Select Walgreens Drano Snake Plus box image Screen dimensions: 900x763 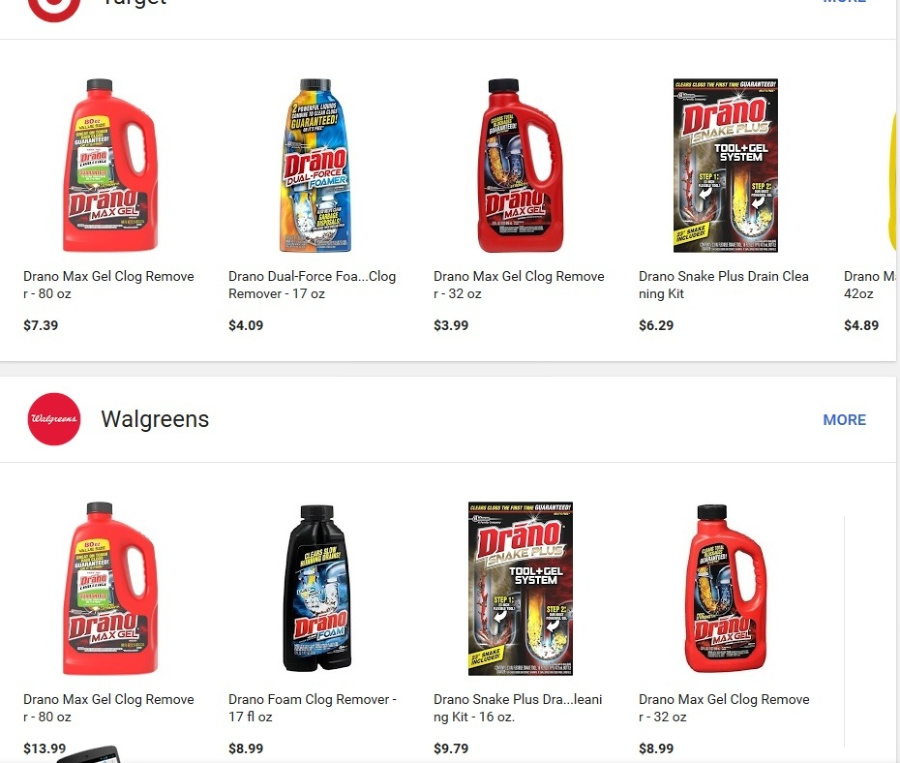tap(520, 588)
